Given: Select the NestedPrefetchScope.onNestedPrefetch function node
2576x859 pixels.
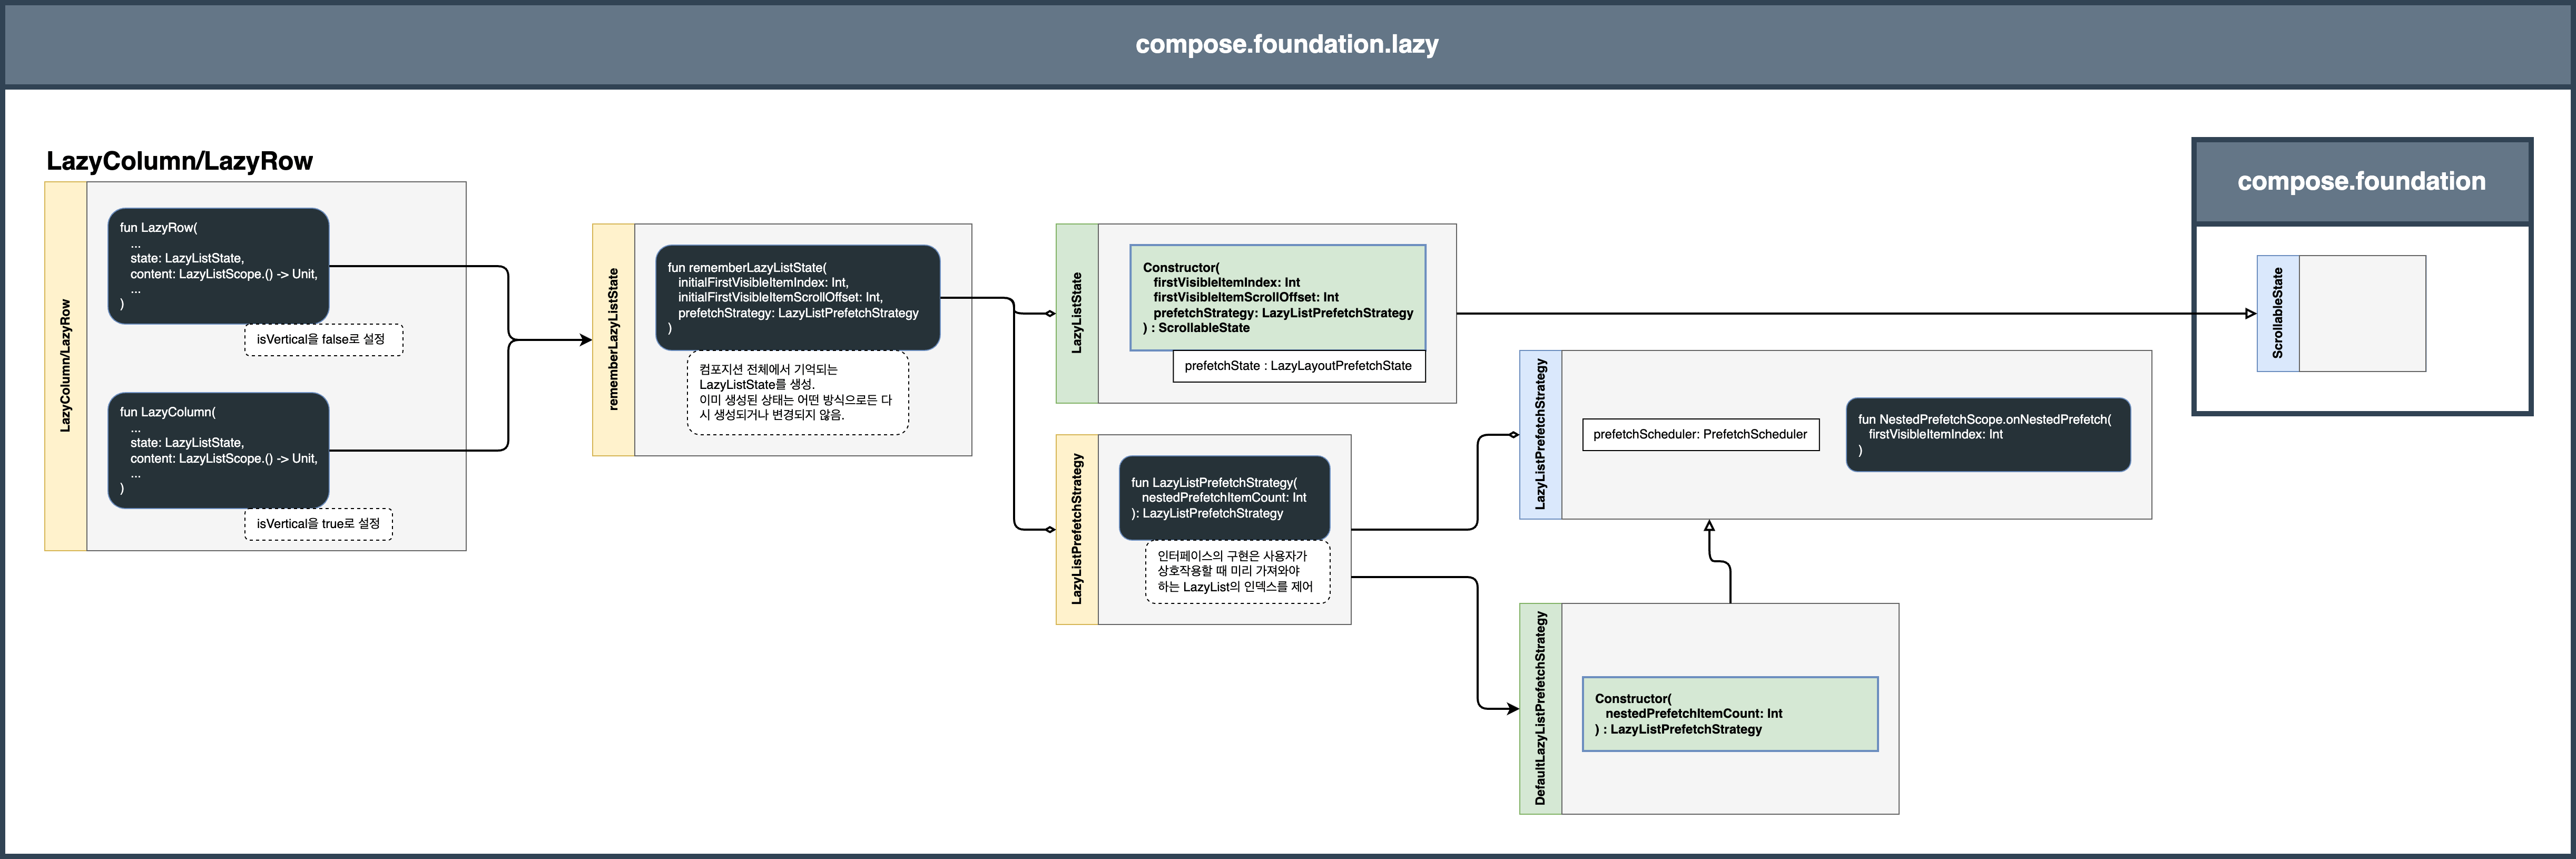Looking at the screenshot, I should [1987, 434].
